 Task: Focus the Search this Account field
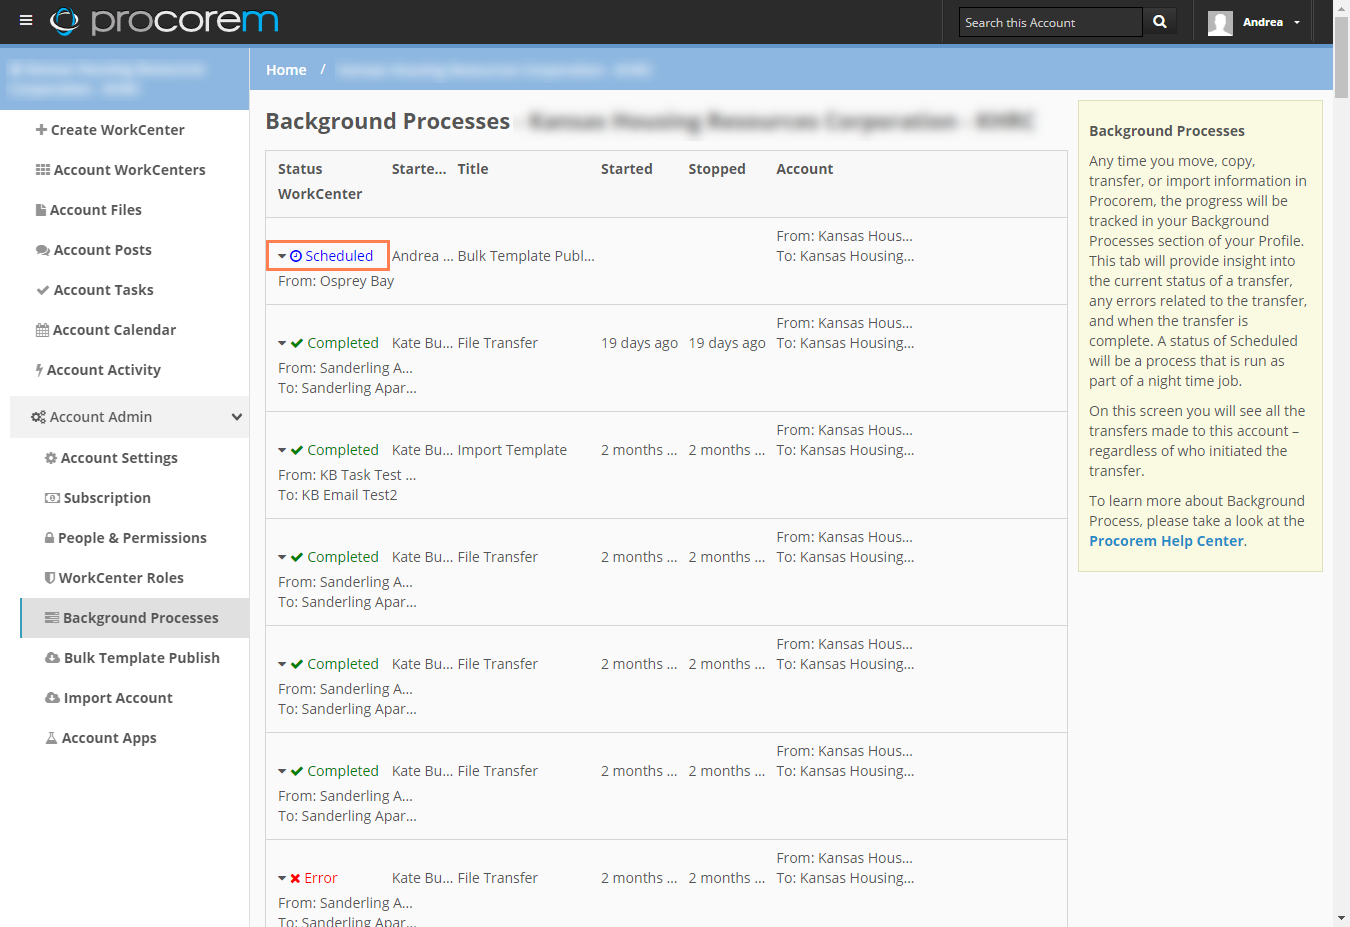tap(1050, 22)
